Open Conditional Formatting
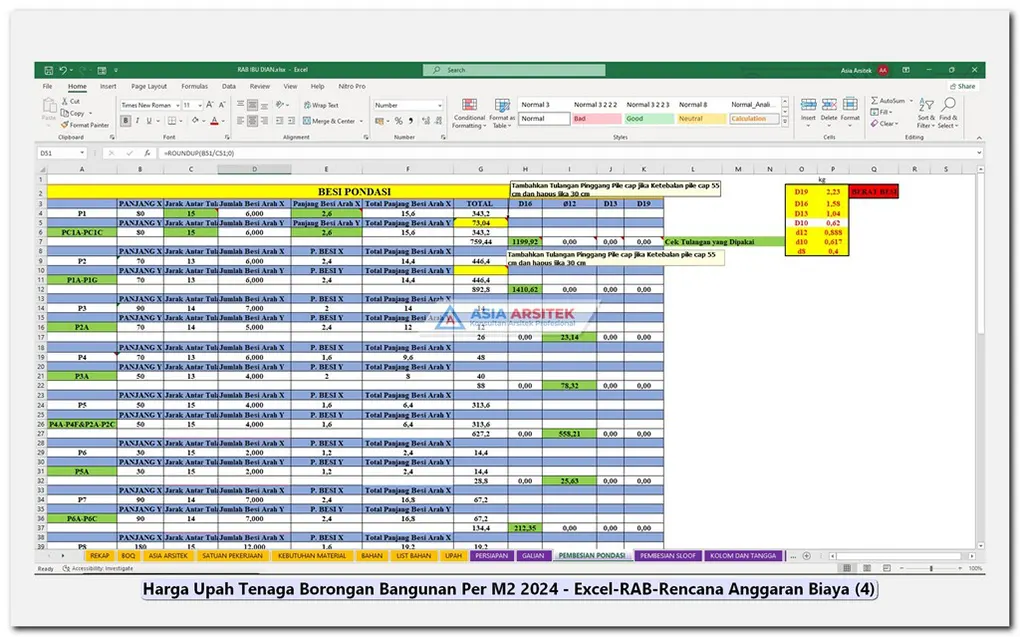 coord(469,113)
